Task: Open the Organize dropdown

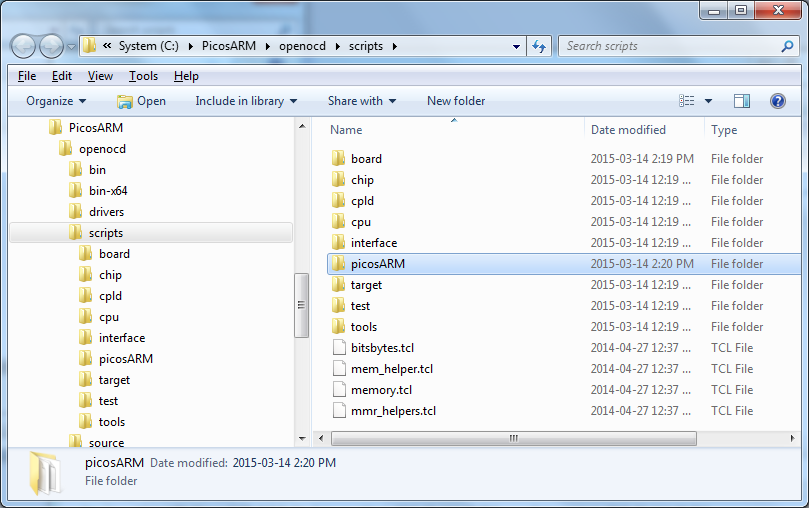Action: (56, 101)
